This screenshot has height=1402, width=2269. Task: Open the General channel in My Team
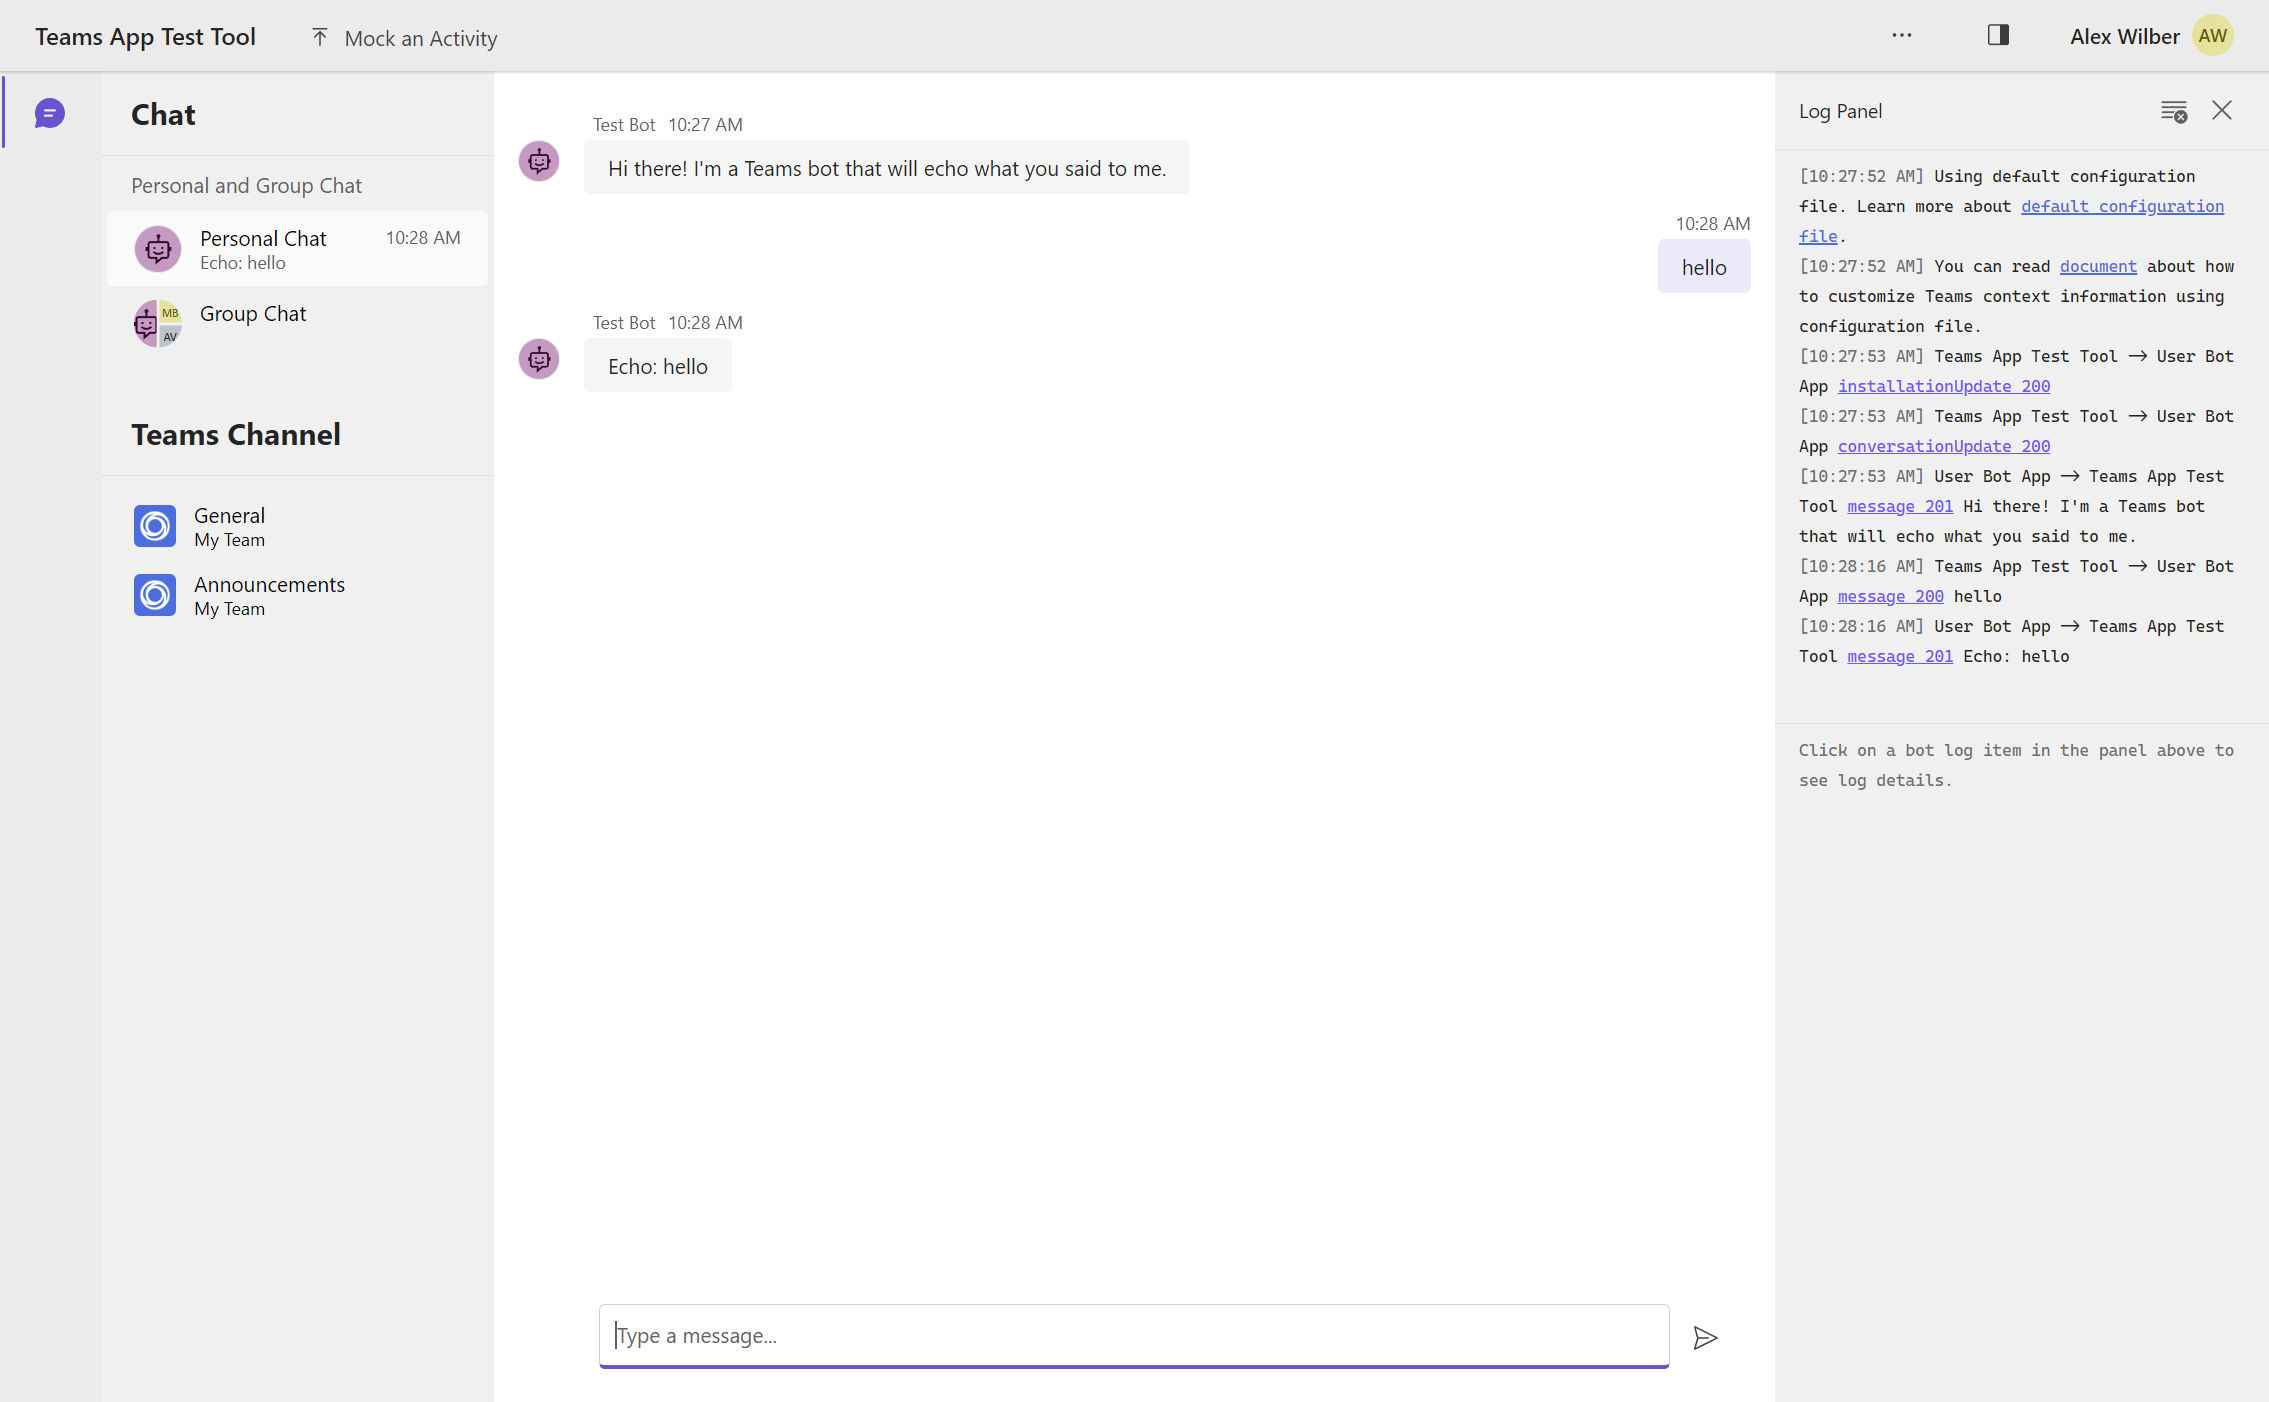coord(229,526)
